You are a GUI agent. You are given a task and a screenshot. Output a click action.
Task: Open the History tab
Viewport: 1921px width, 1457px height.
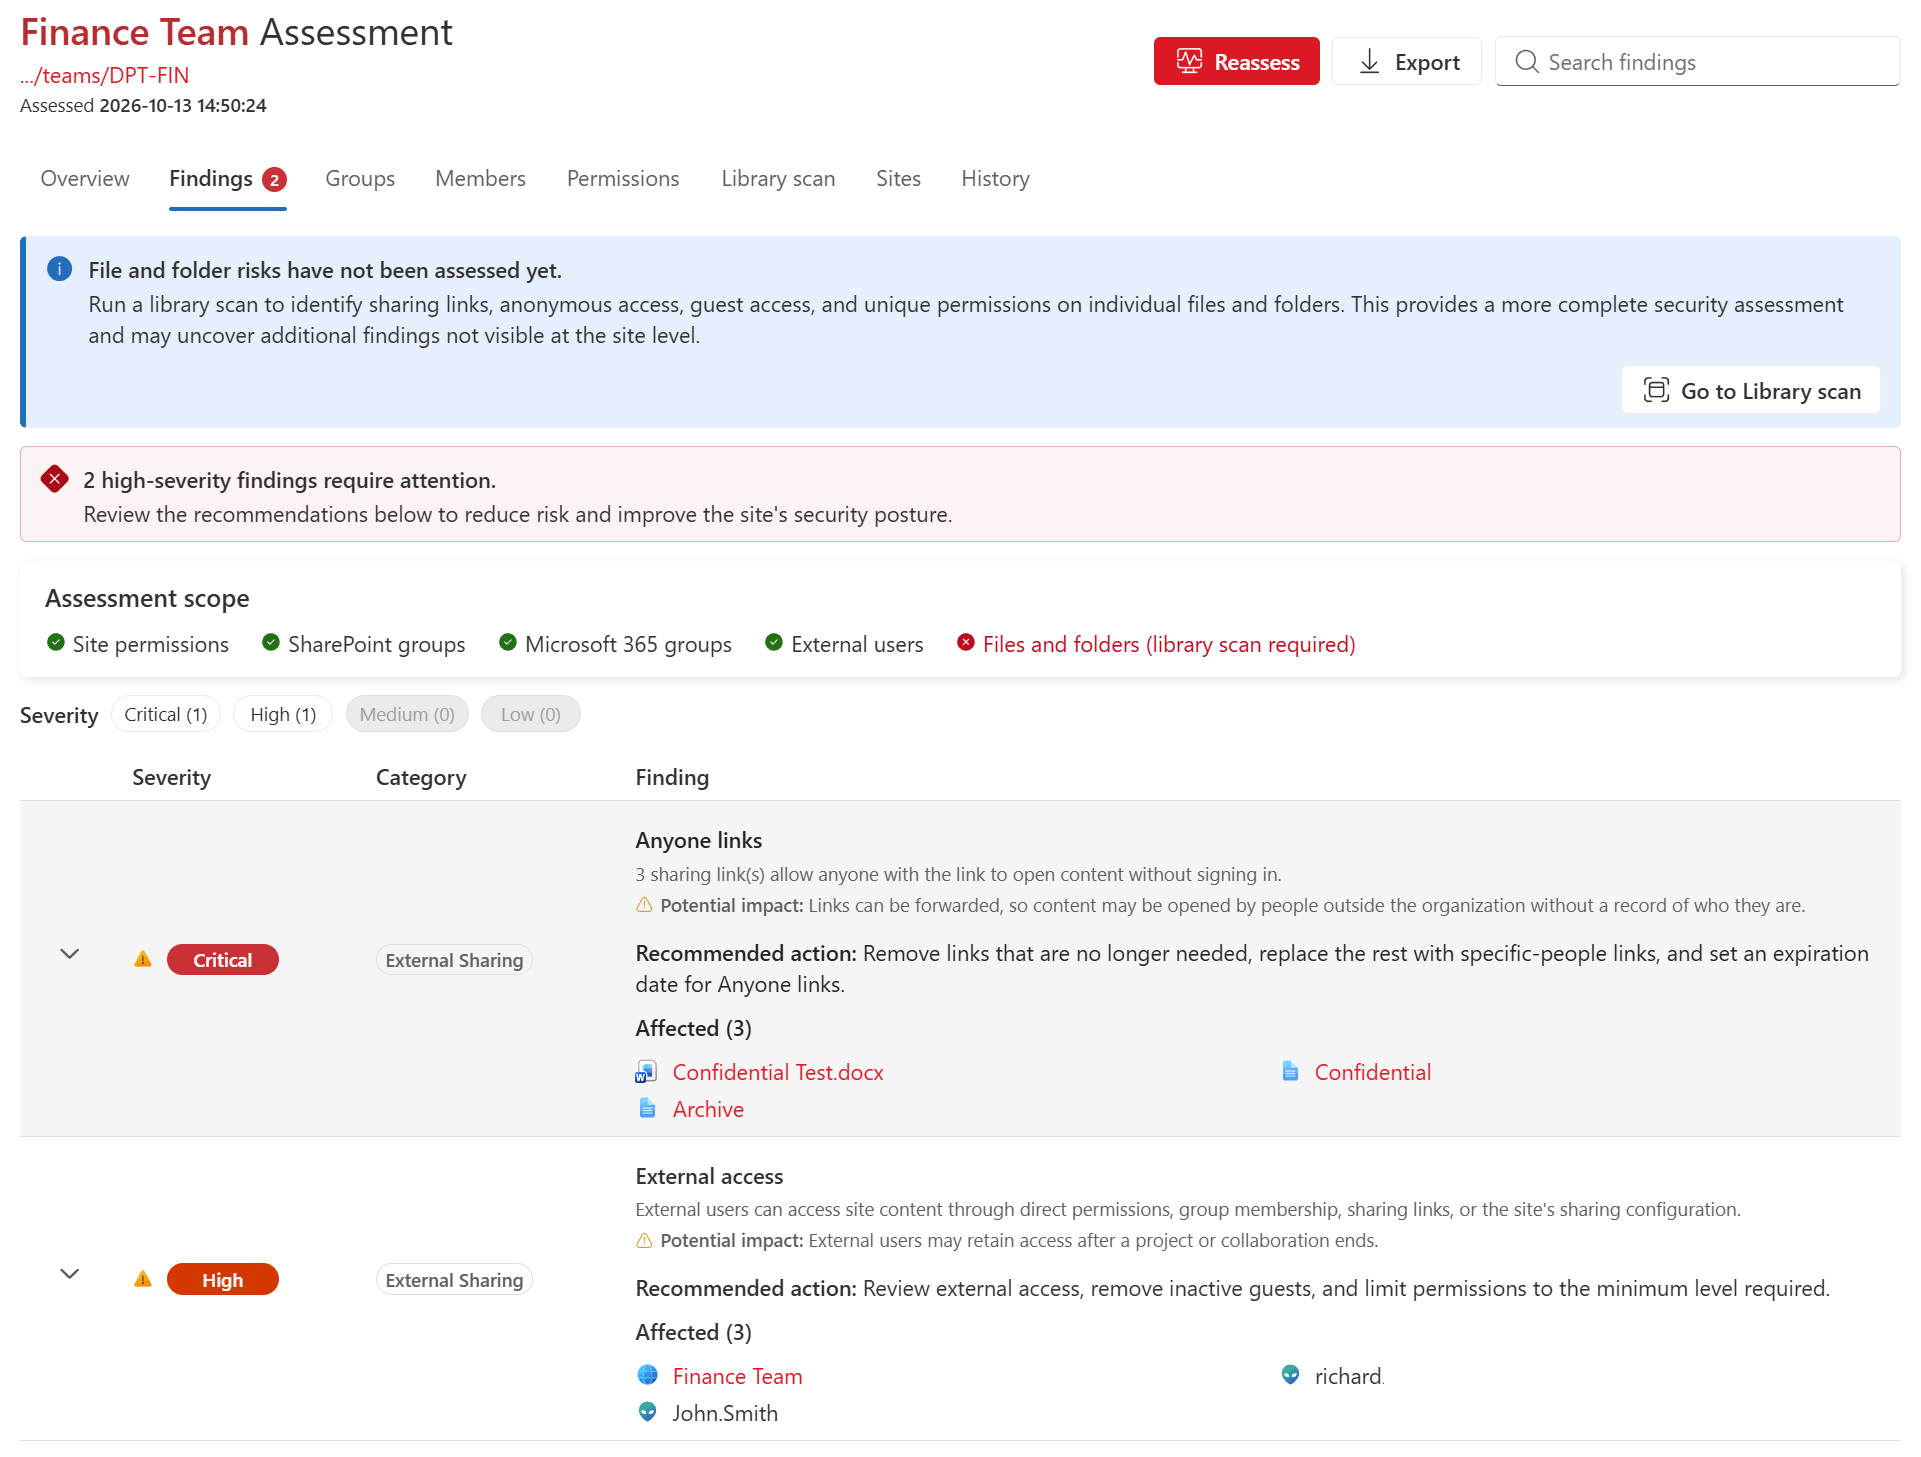point(995,178)
